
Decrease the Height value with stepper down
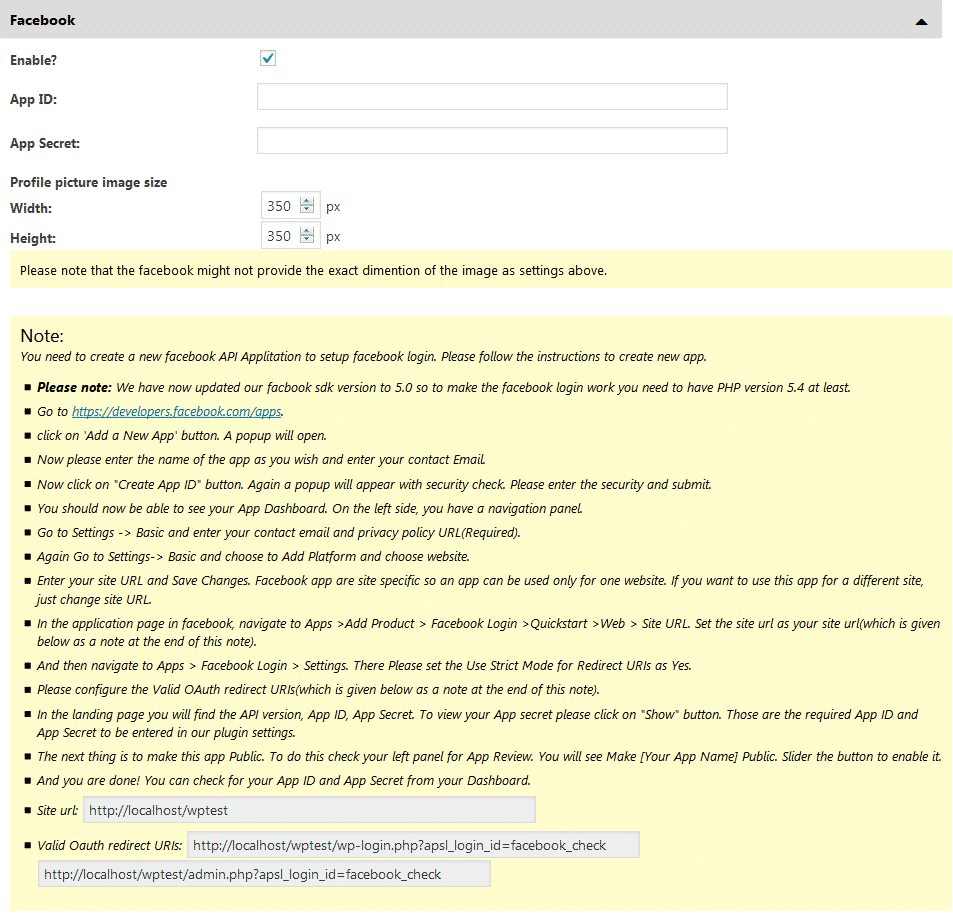[308, 240]
